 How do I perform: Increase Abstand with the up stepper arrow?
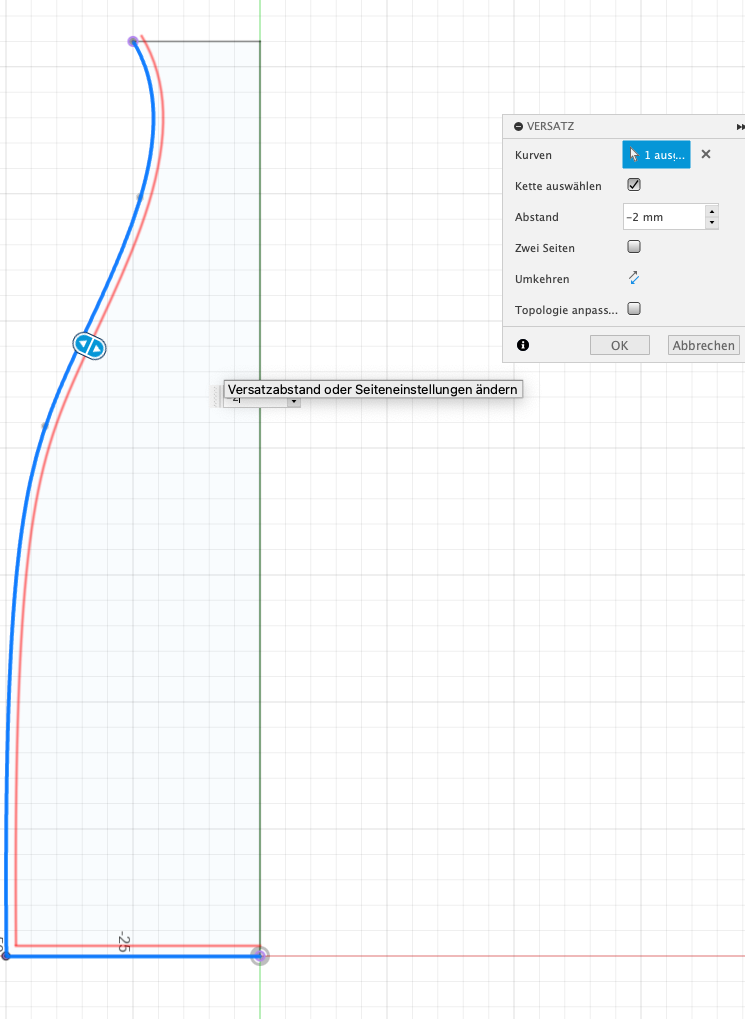[711, 211]
